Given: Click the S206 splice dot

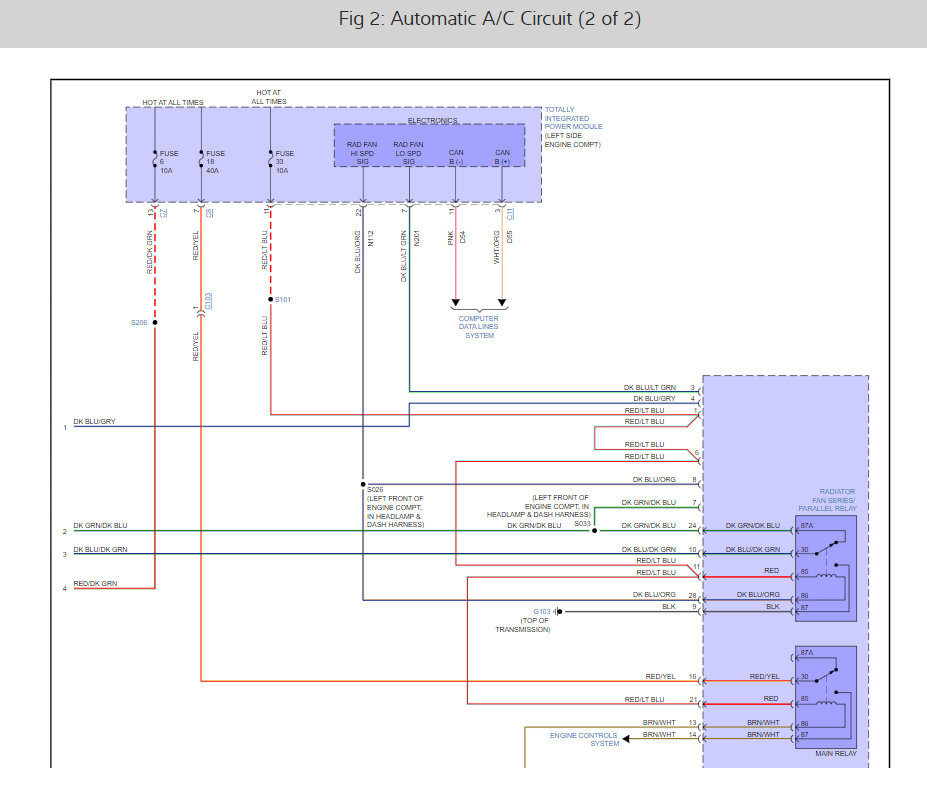Looking at the screenshot, I should 155,323.
